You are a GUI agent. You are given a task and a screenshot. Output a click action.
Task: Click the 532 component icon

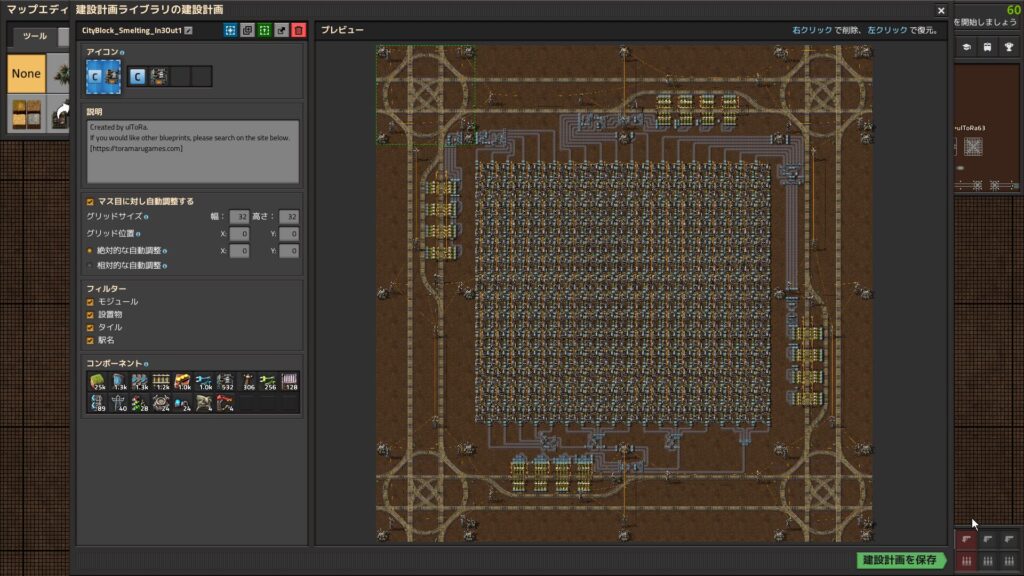tap(225, 382)
